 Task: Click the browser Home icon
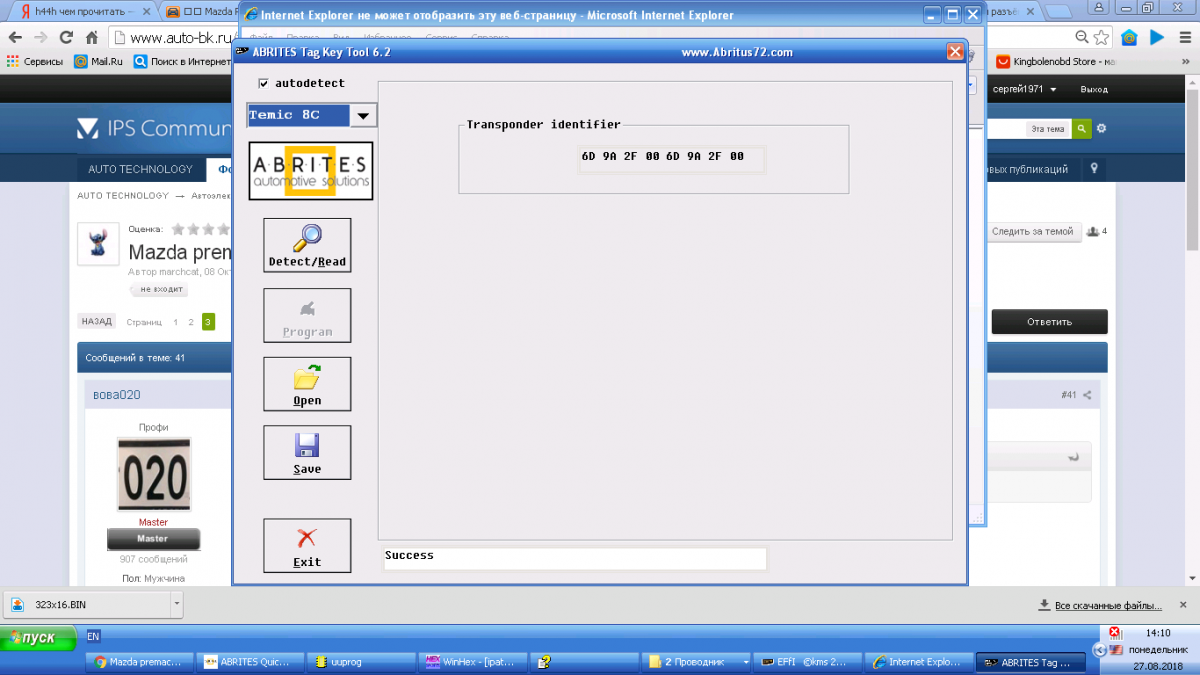92,37
